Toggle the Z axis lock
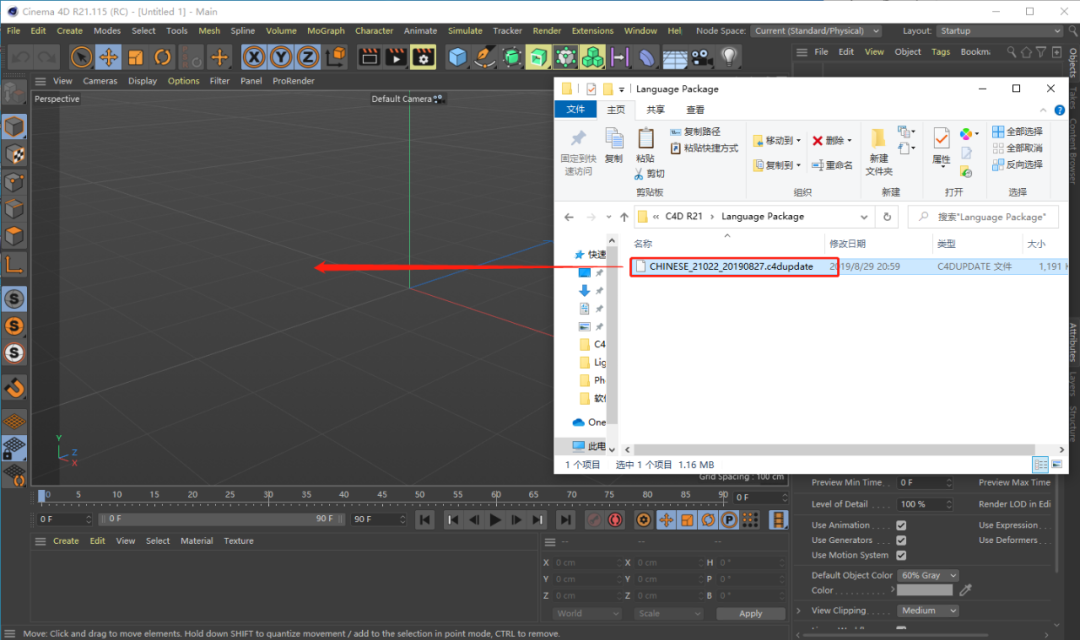The image size is (1080, 640). (x=308, y=57)
